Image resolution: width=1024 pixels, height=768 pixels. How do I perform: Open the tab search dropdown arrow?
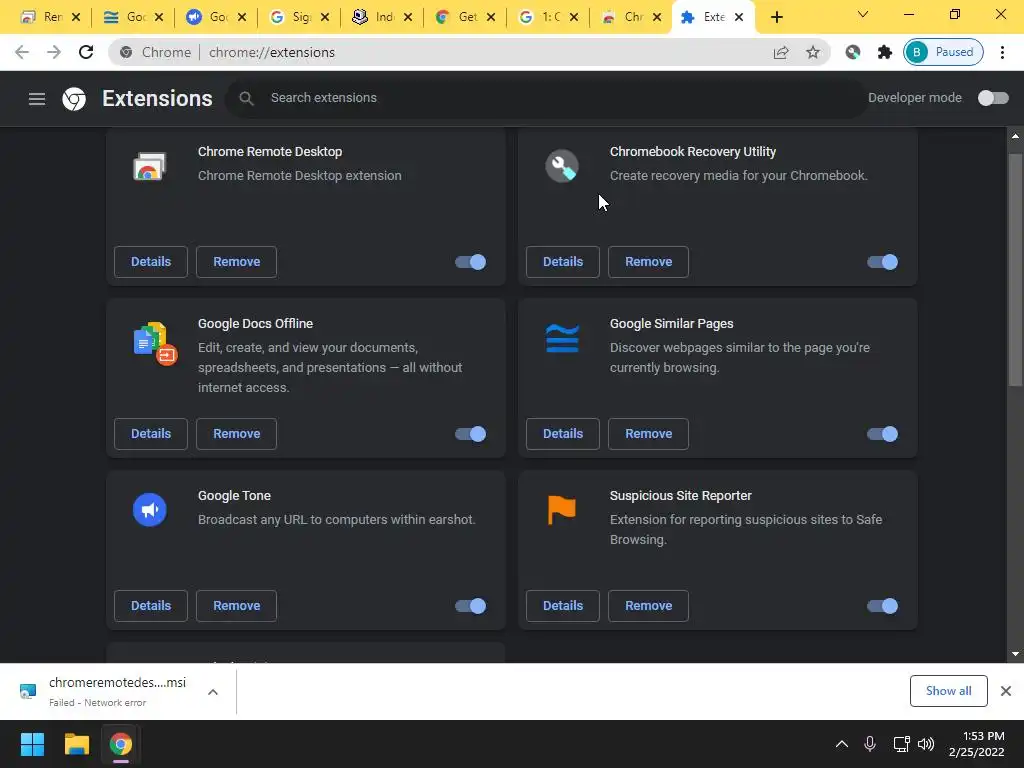(x=863, y=14)
